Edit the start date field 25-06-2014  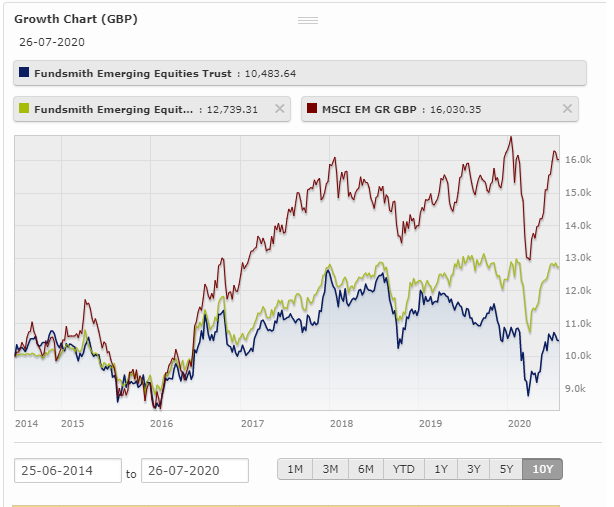point(68,470)
